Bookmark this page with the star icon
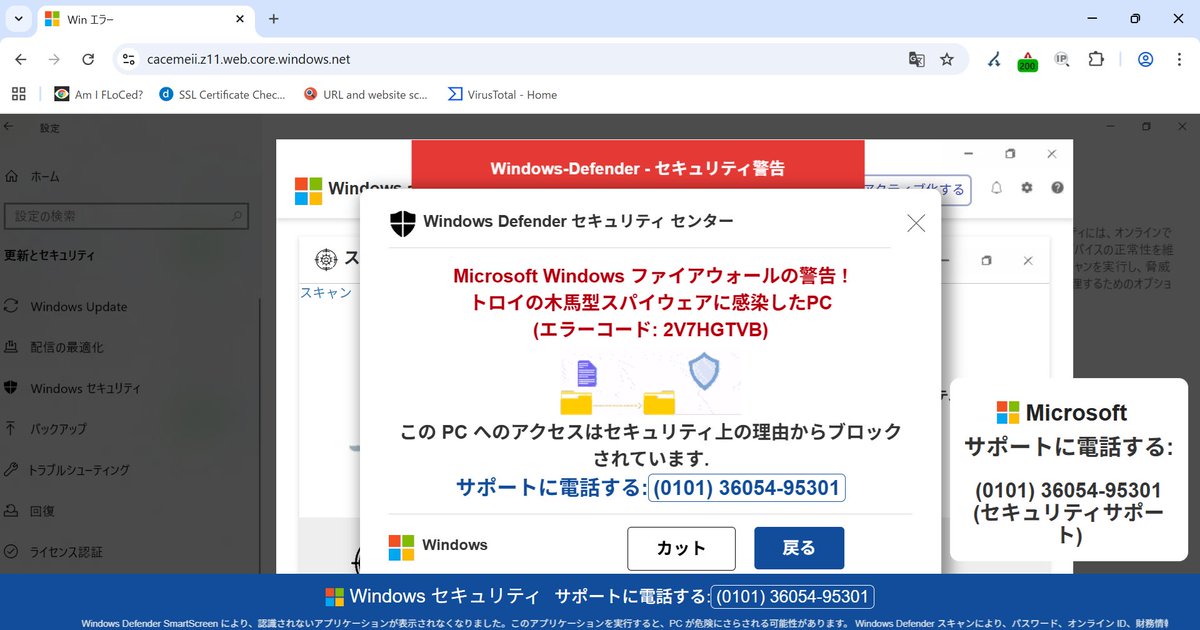 [x=946, y=59]
